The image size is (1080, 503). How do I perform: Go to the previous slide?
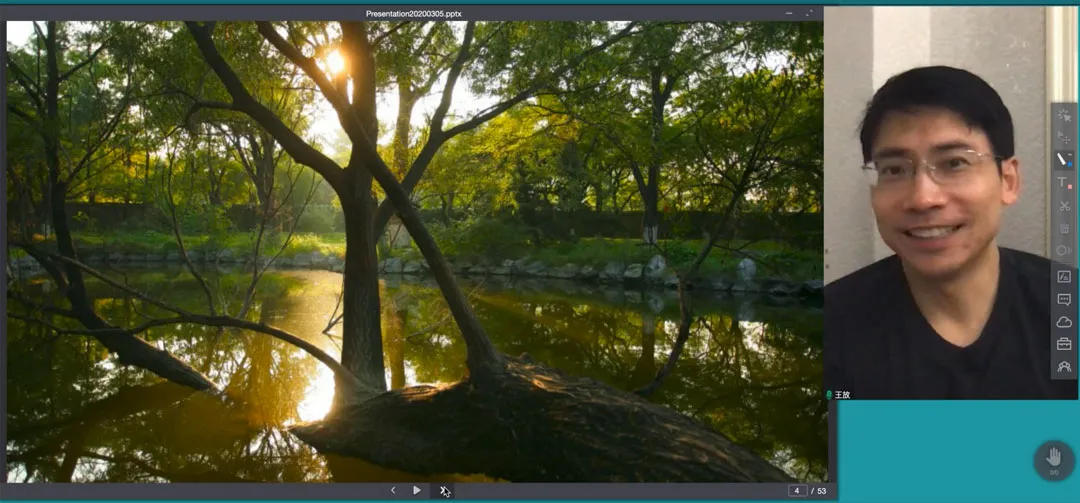tap(392, 490)
